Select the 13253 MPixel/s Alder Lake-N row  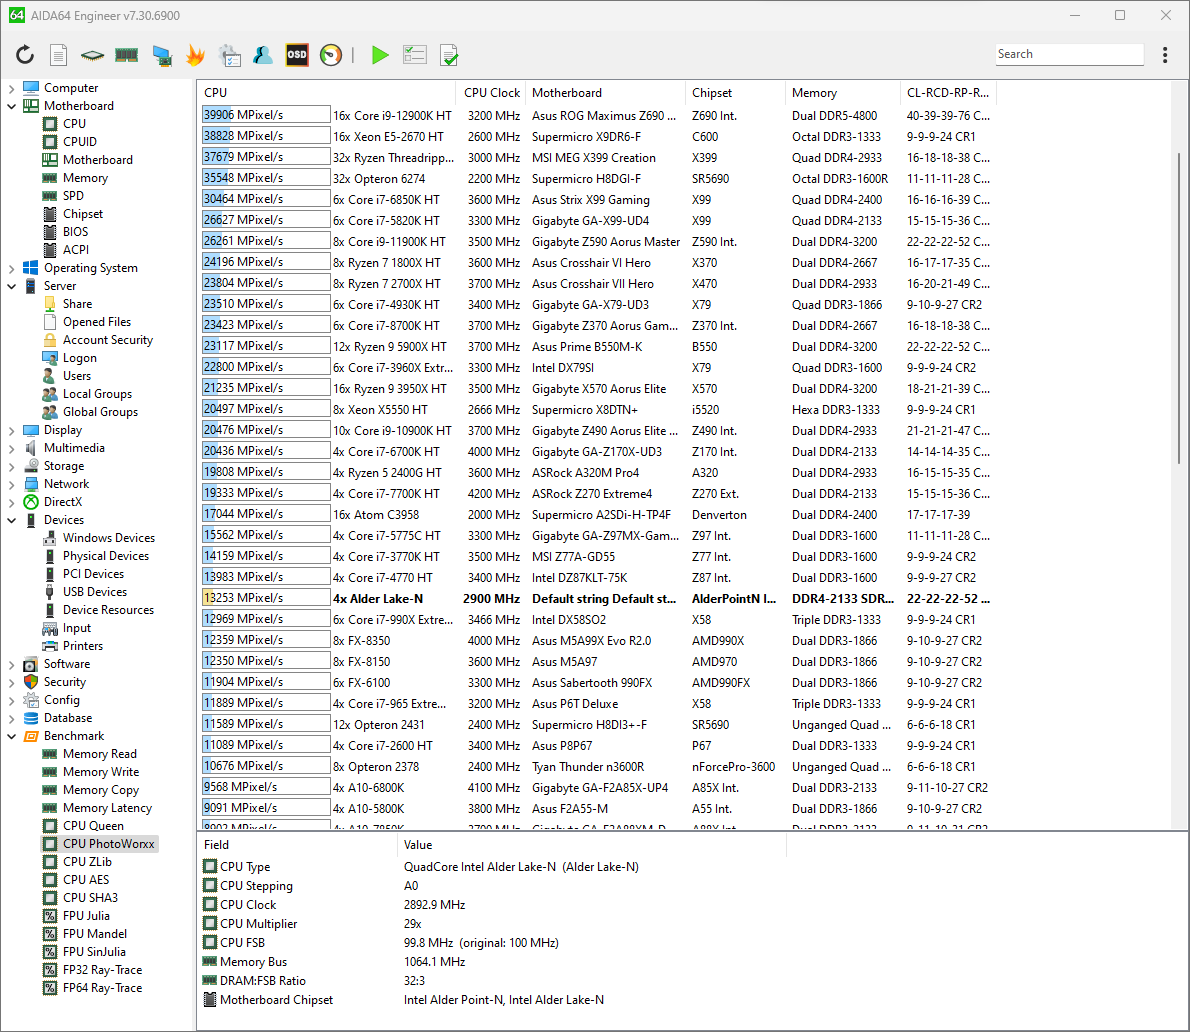[x=597, y=598]
